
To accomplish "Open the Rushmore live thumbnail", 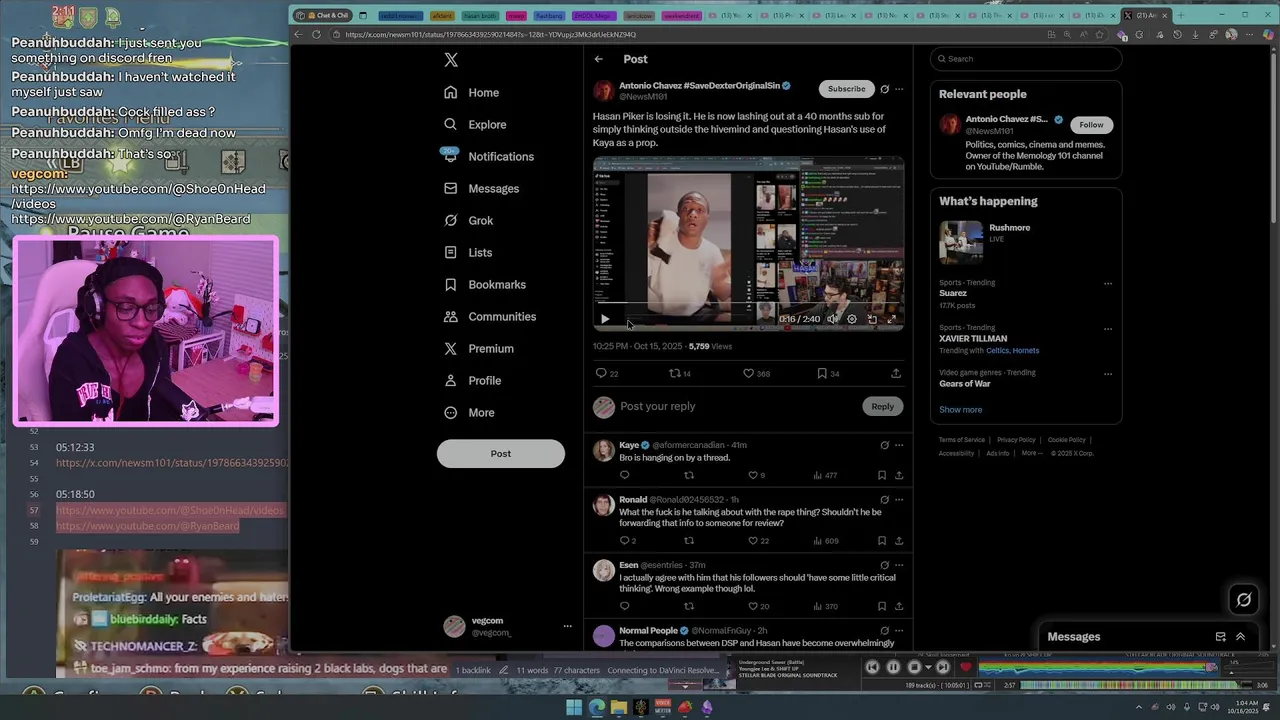I will pos(961,242).
